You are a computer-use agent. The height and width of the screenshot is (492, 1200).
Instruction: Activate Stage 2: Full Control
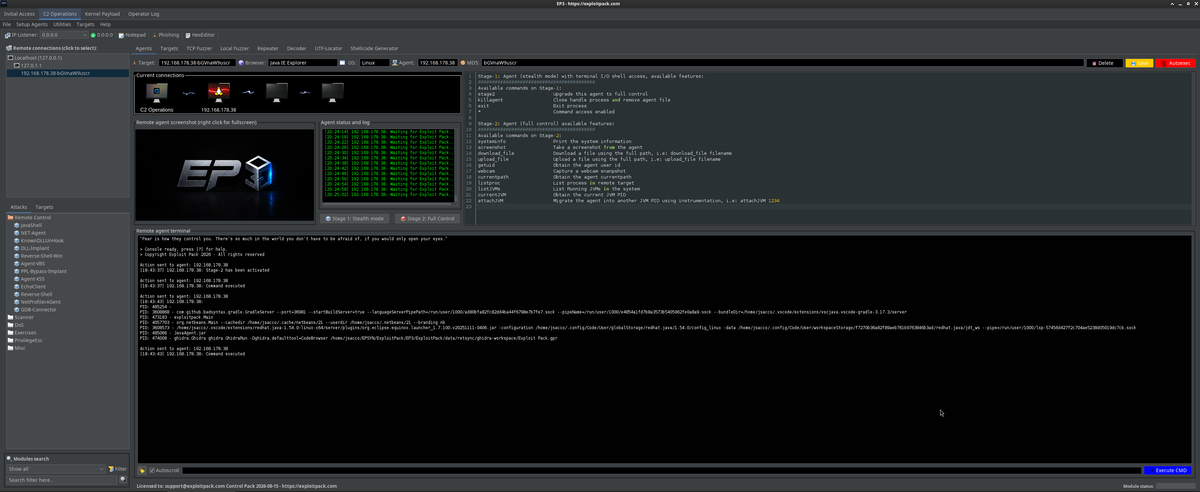[427, 218]
